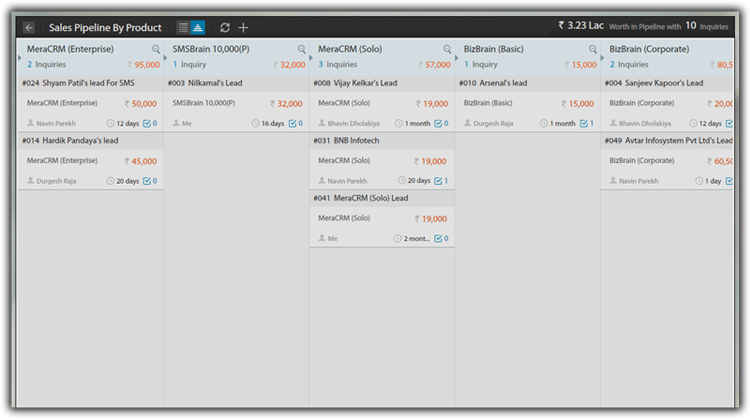Image resolution: width=750 pixels, height=419 pixels.
Task: Search within BizBrain (Basic) column
Action: click(x=592, y=49)
